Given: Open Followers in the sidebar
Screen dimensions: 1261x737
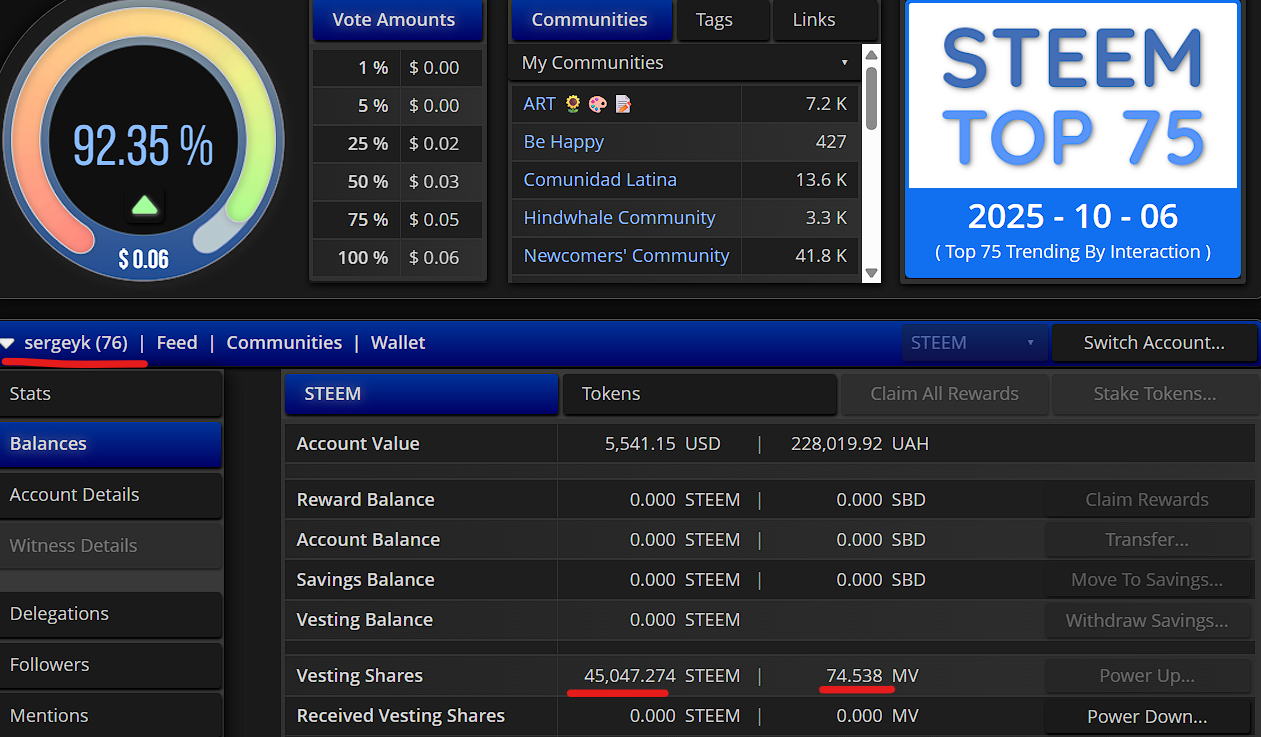Looking at the screenshot, I should 111,665.
